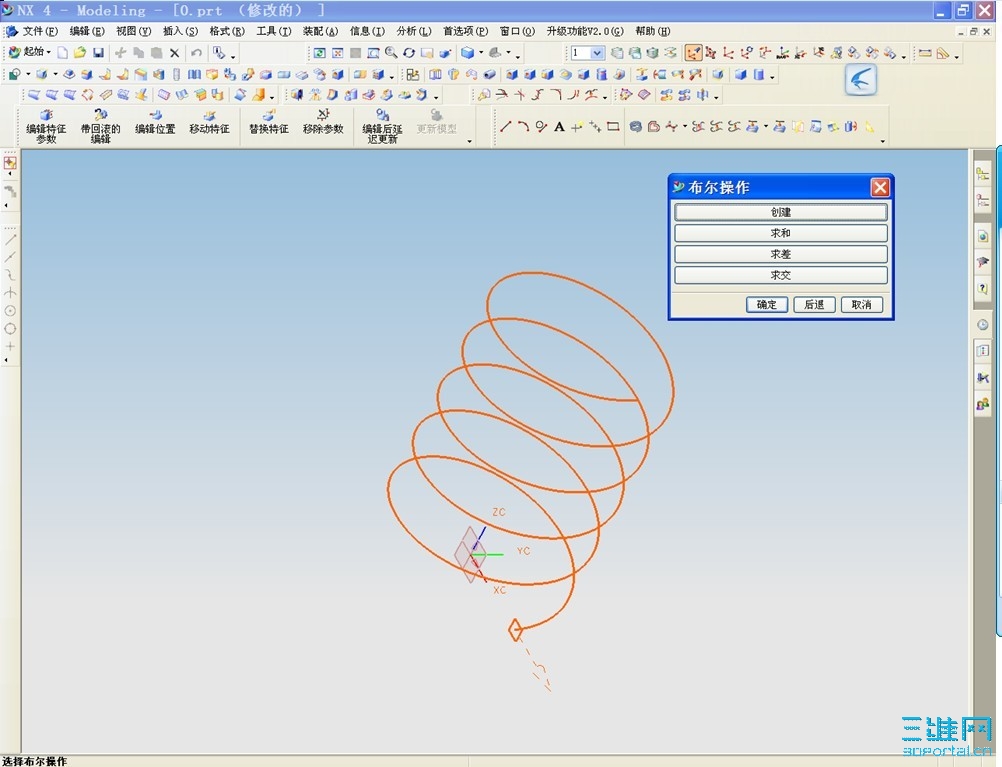Delete selection with the X icon
This screenshot has height=767, width=1002.
point(174,53)
